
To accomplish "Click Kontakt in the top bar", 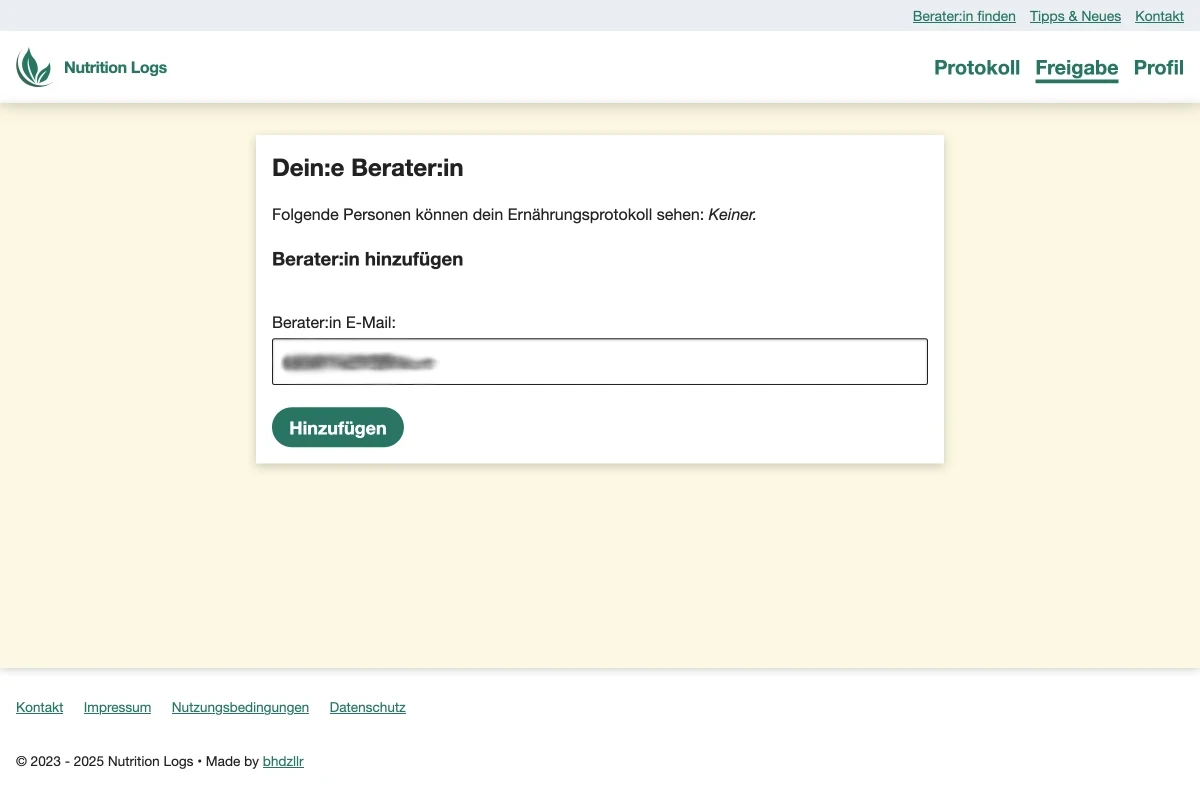I will click(1159, 16).
